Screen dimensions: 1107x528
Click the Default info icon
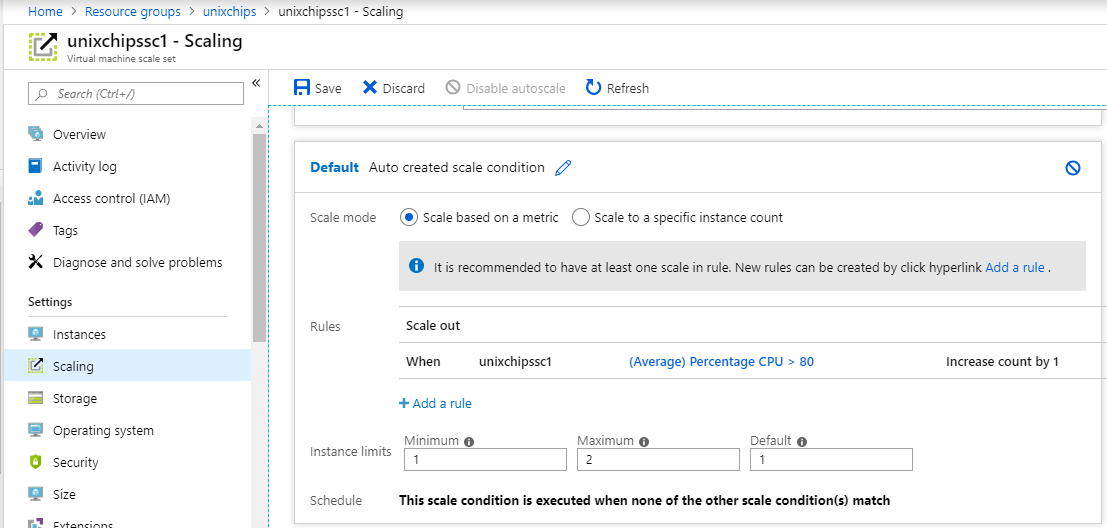(x=802, y=441)
